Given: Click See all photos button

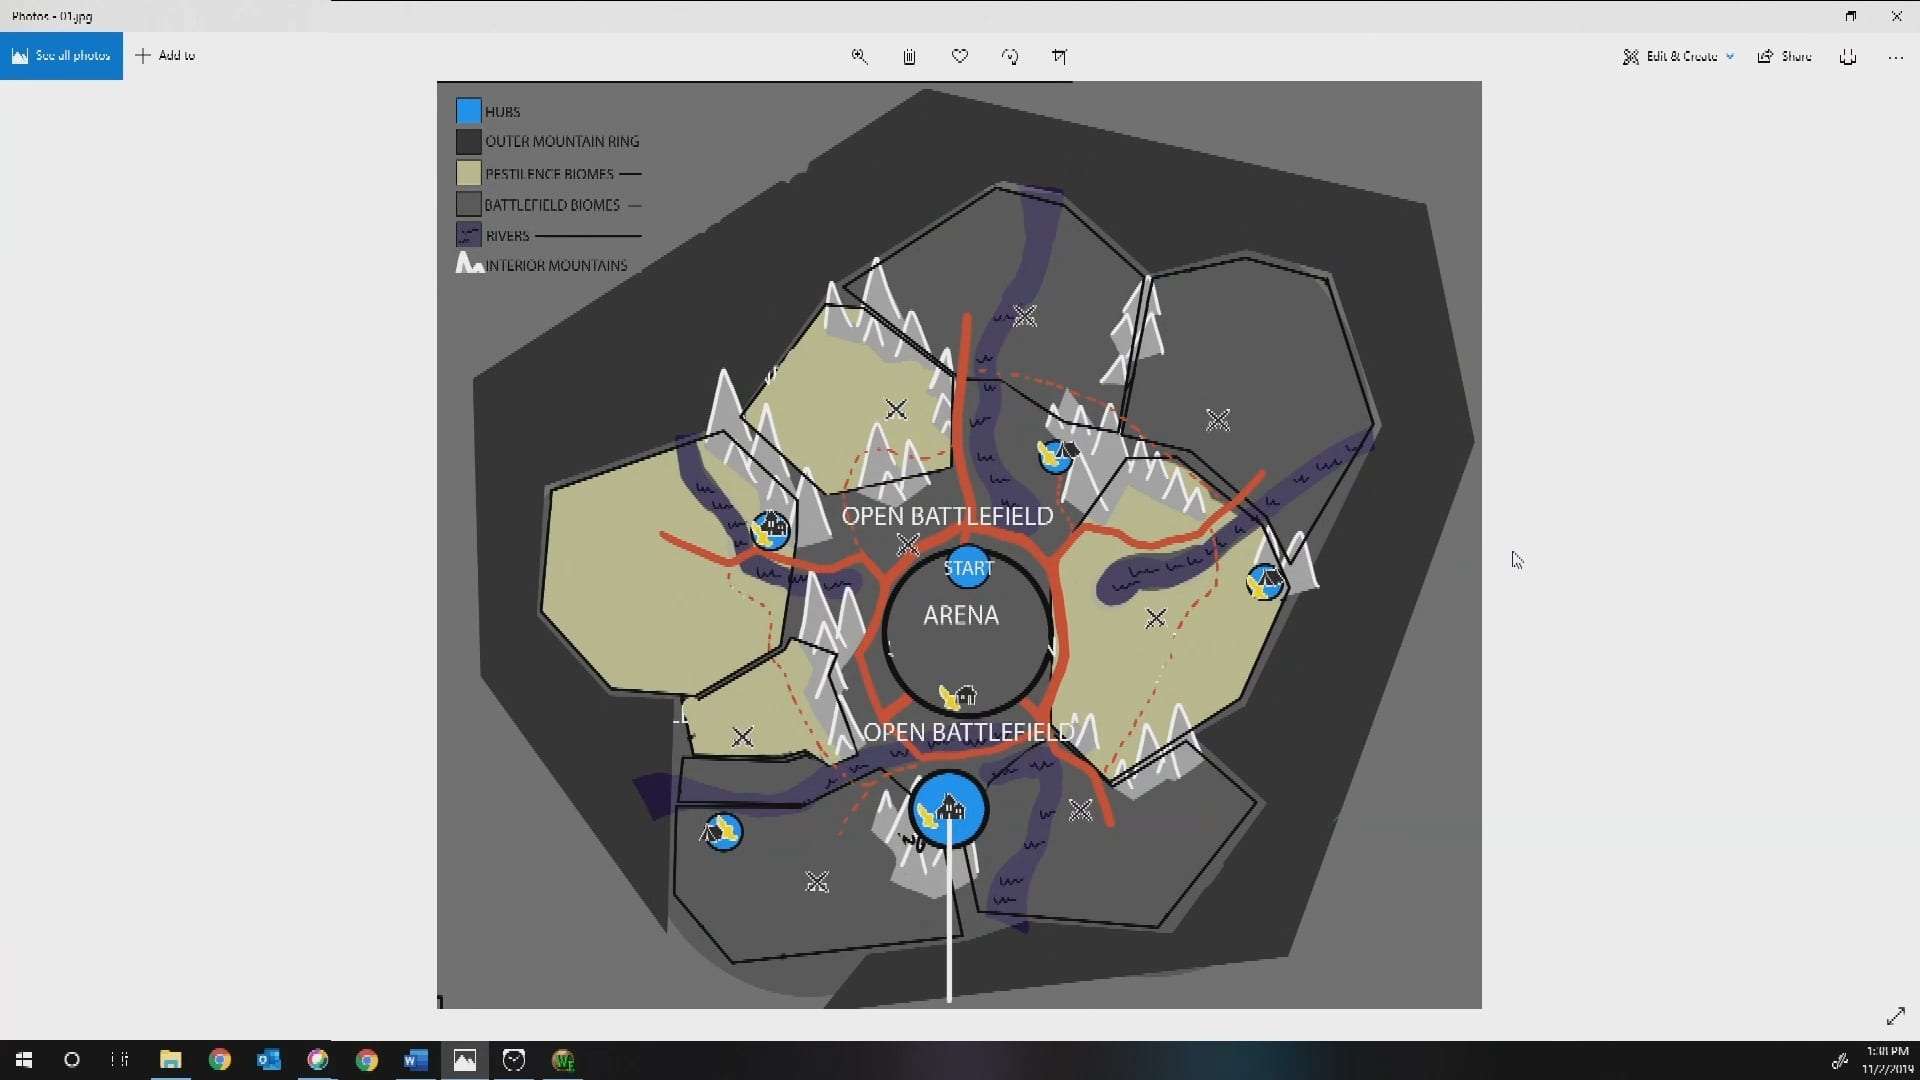Looking at the screenshot, I should coord(61,56).
